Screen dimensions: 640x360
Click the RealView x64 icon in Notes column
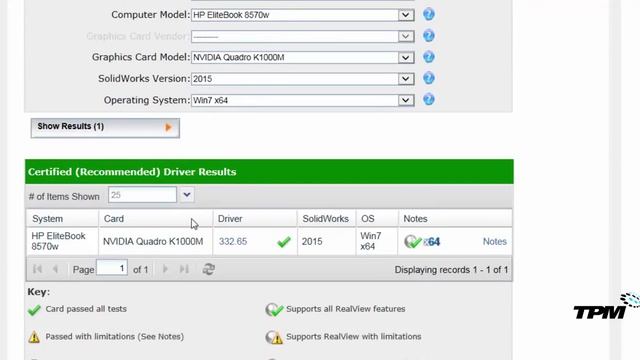[x=422, y=242]
